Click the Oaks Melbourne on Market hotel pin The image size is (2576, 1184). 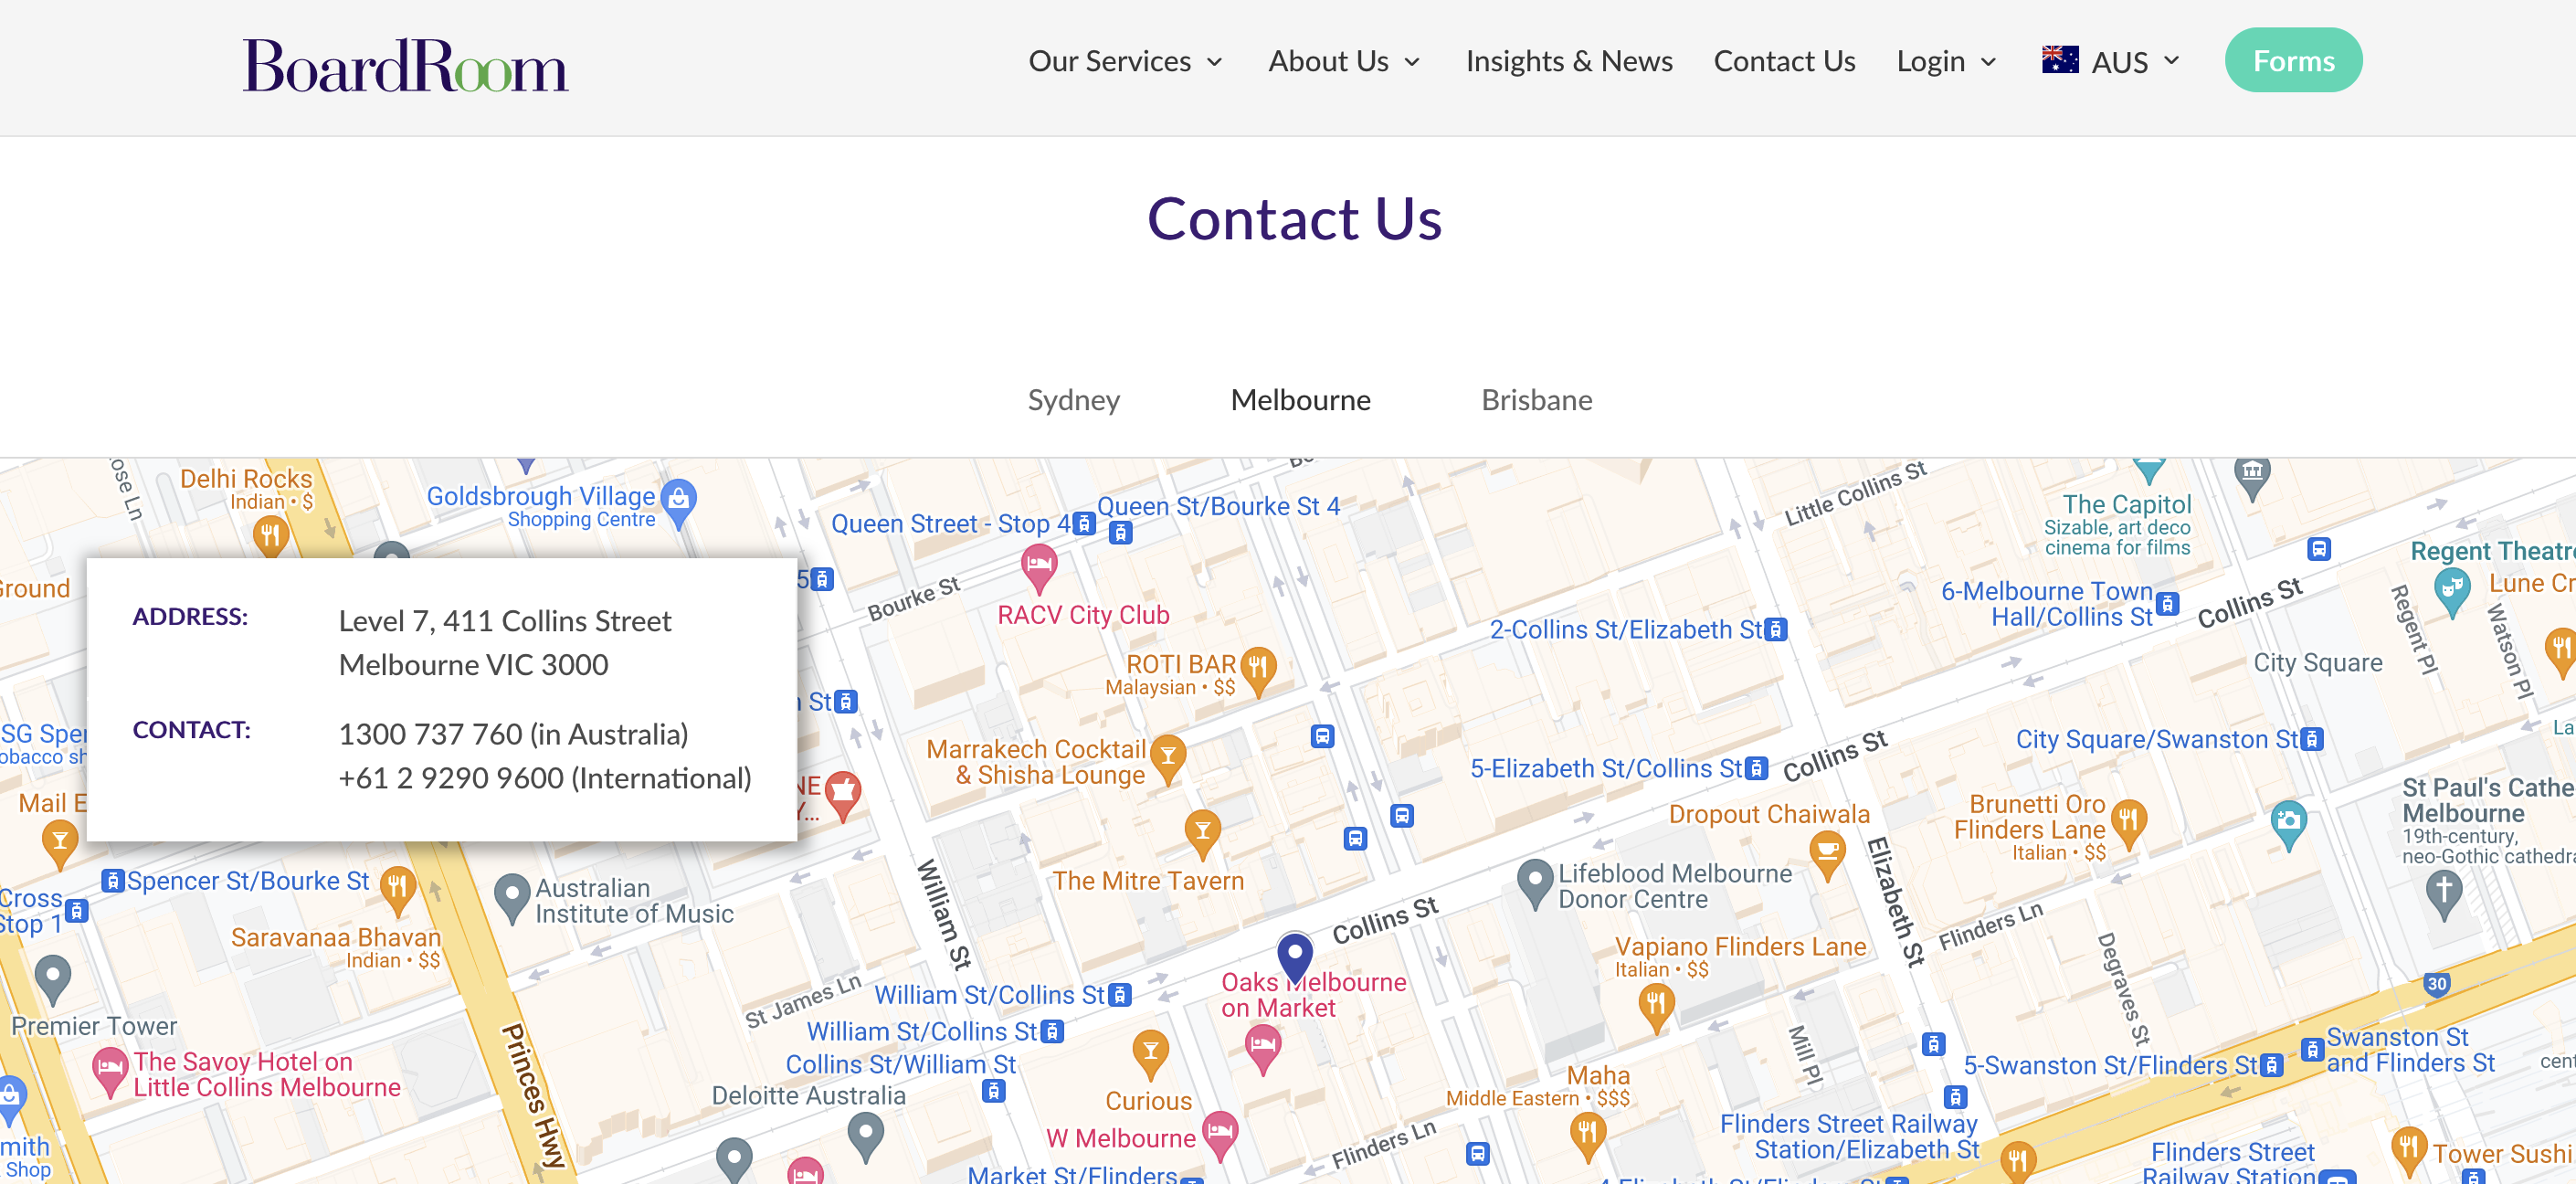point(1263,1050)
